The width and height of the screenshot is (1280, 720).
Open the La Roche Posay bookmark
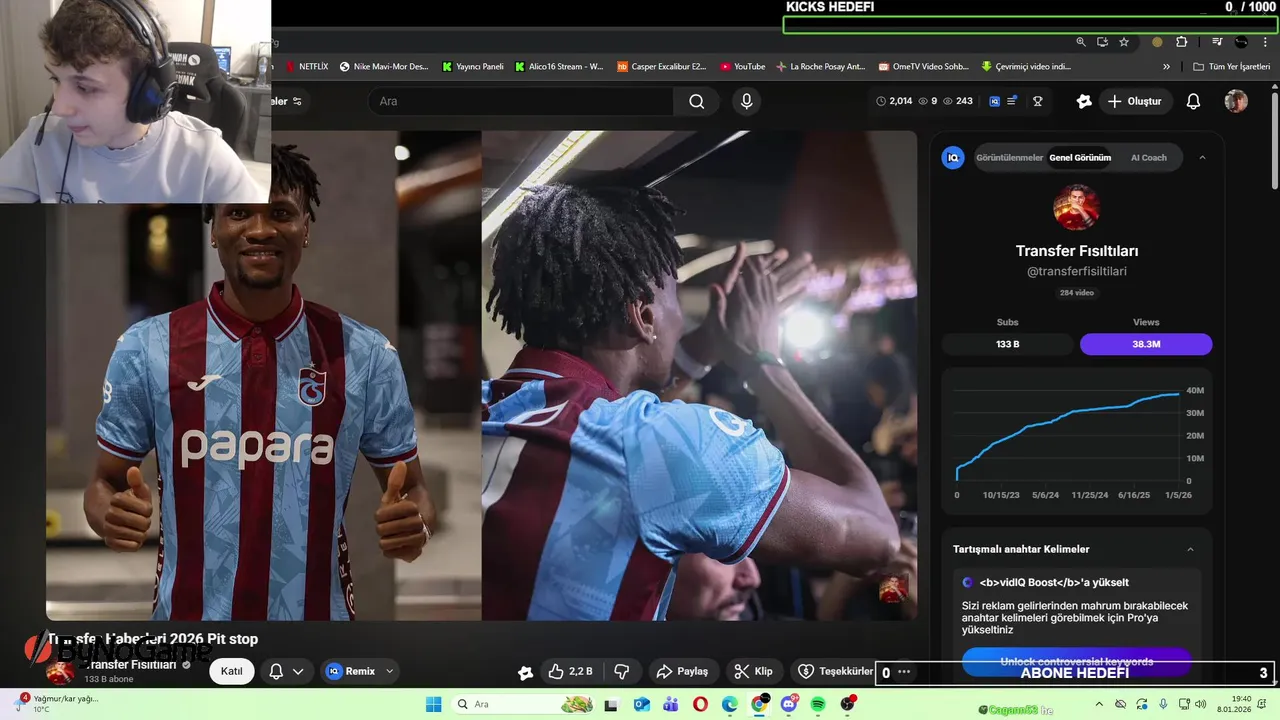point(820,67)
